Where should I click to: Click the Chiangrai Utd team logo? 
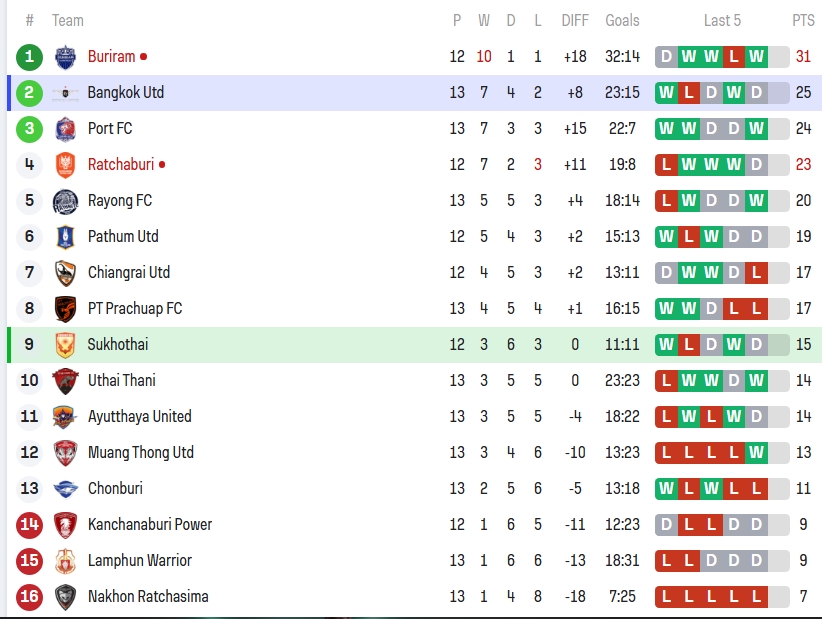click(x=65, y=273)
